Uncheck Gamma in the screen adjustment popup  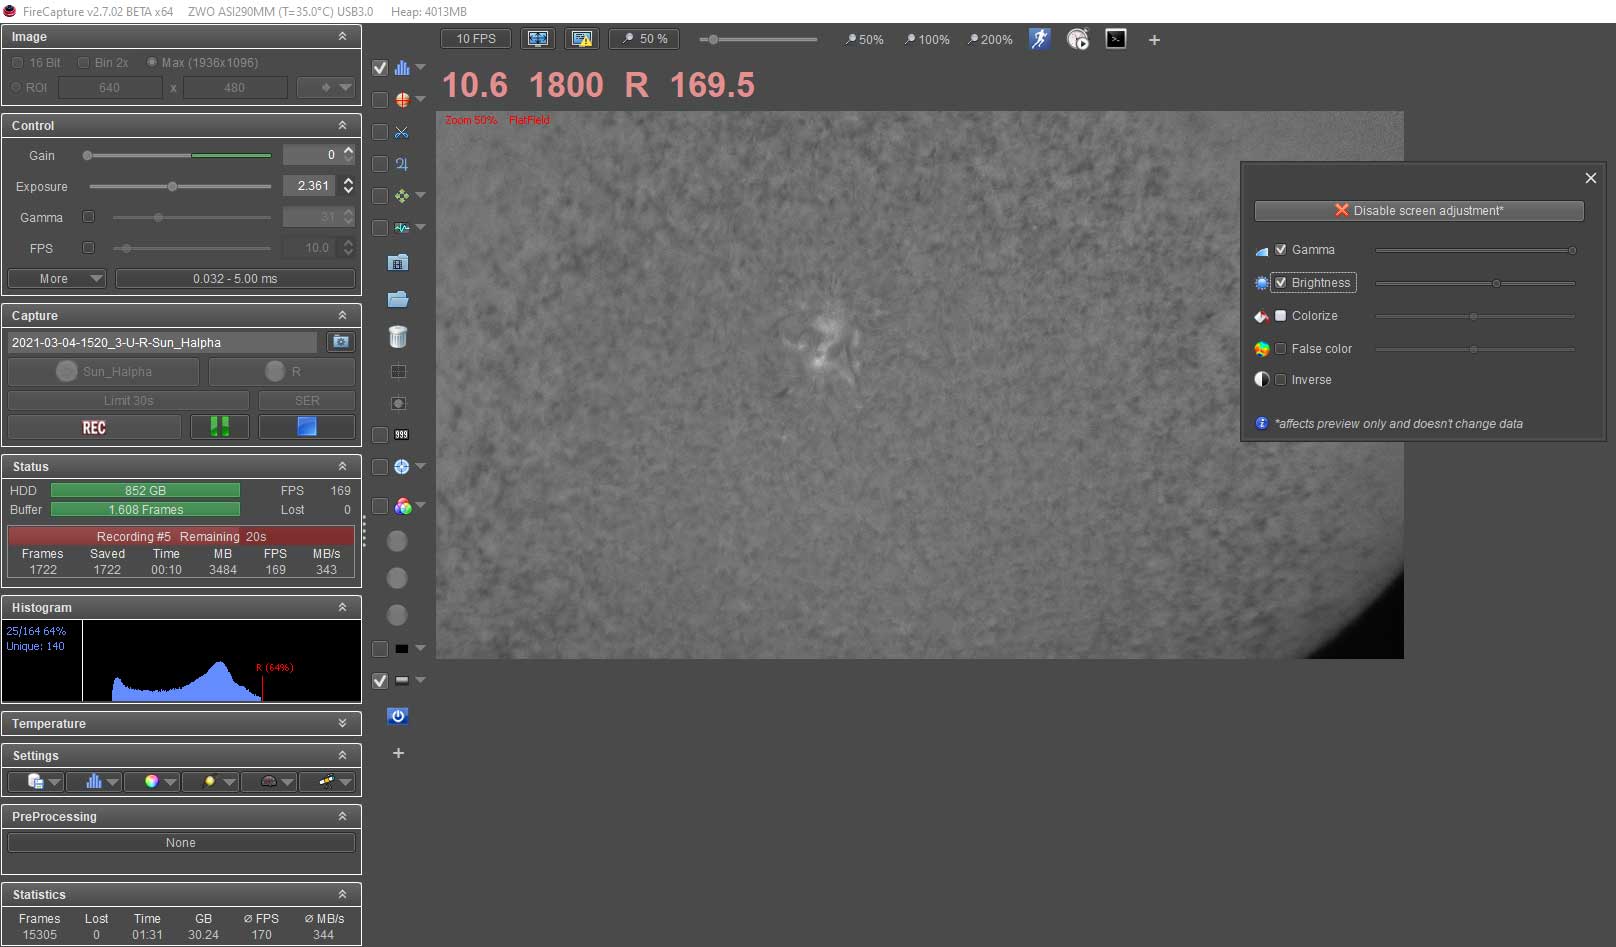(x=1281, y=250)
